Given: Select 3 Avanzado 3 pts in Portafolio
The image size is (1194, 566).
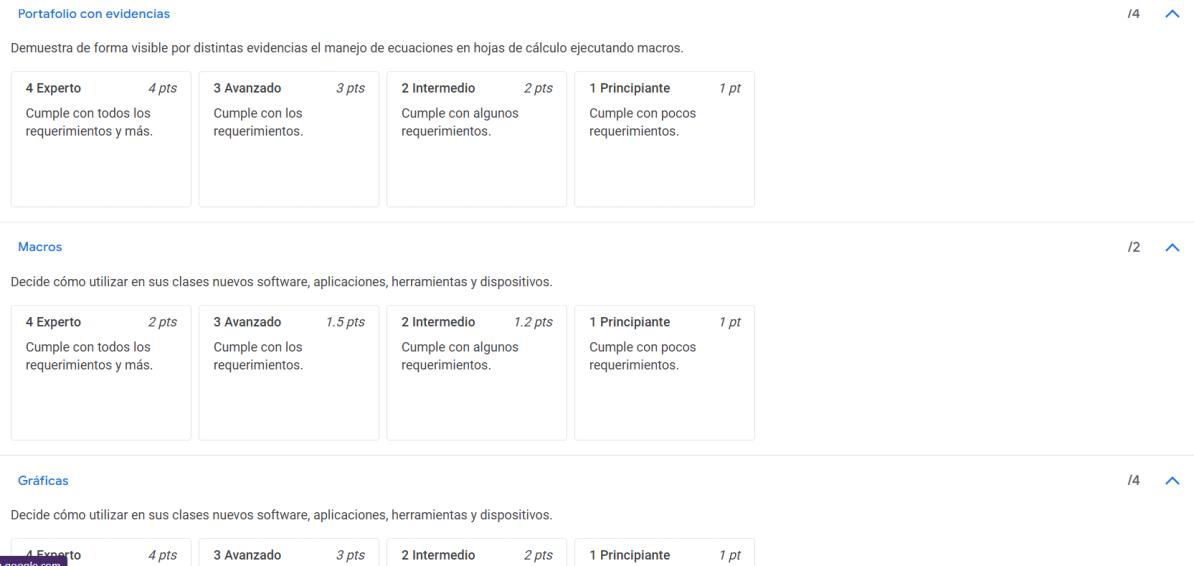Looking at the screenshot, I should pos(288,138).
